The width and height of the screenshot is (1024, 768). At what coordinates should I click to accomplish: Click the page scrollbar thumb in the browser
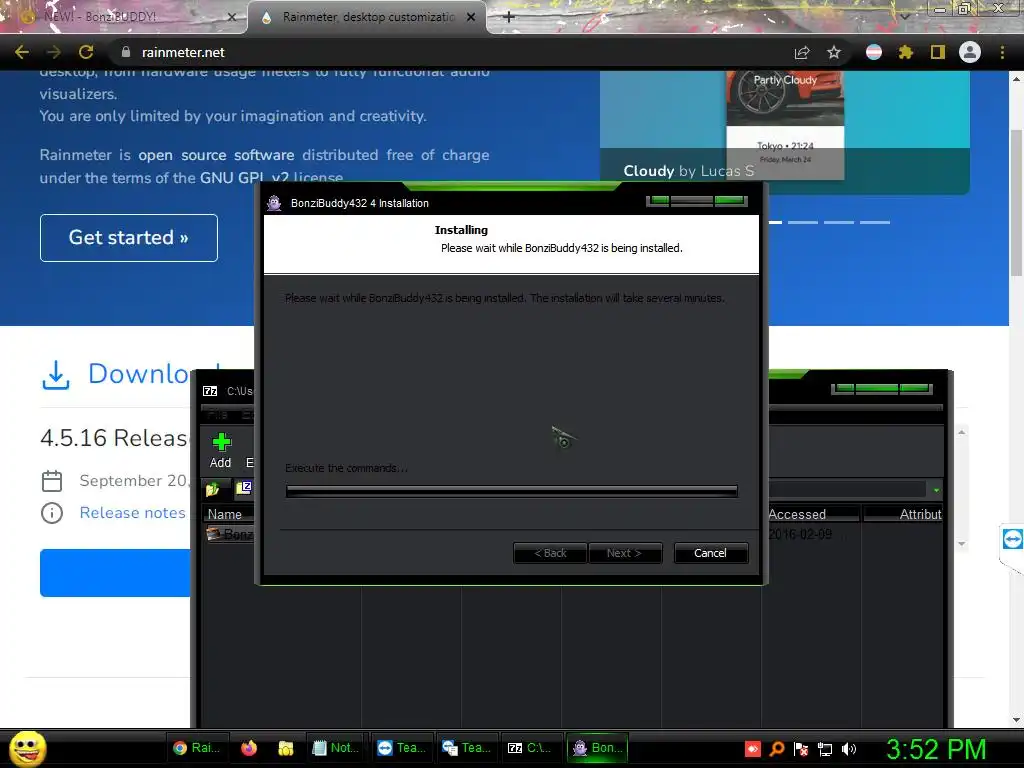click(1016, 203)
